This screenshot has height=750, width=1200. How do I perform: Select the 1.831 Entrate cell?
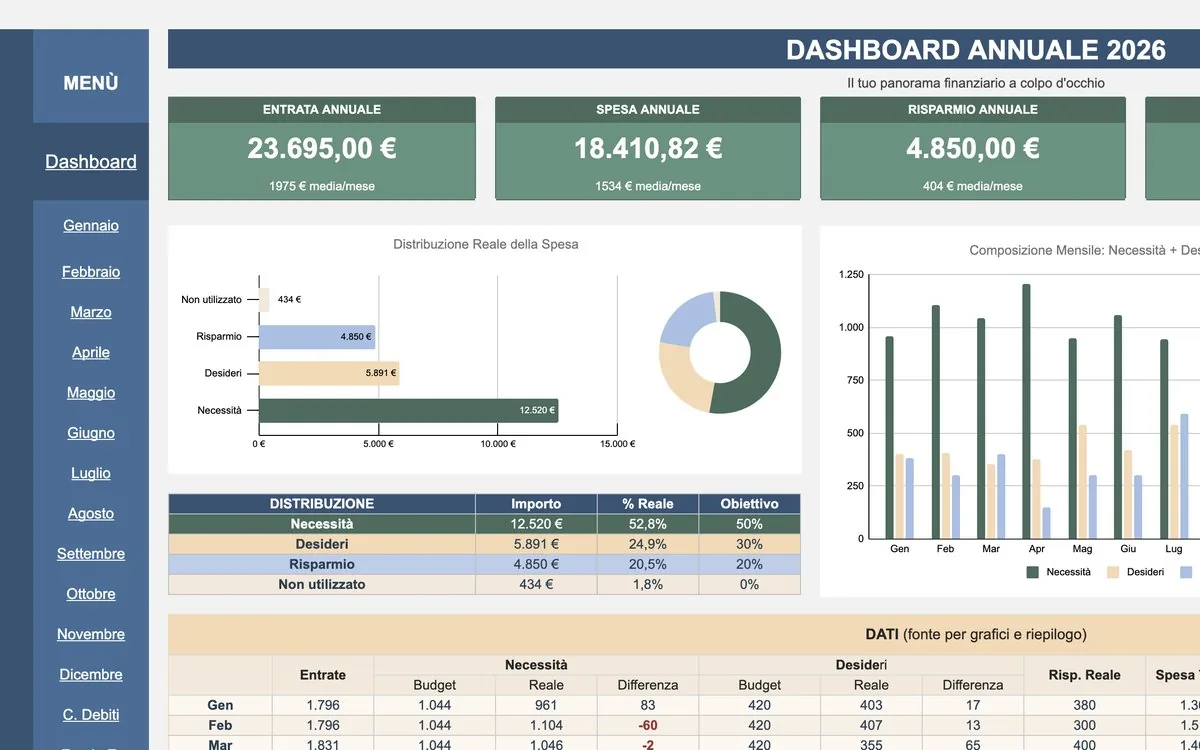pos(323,745)
